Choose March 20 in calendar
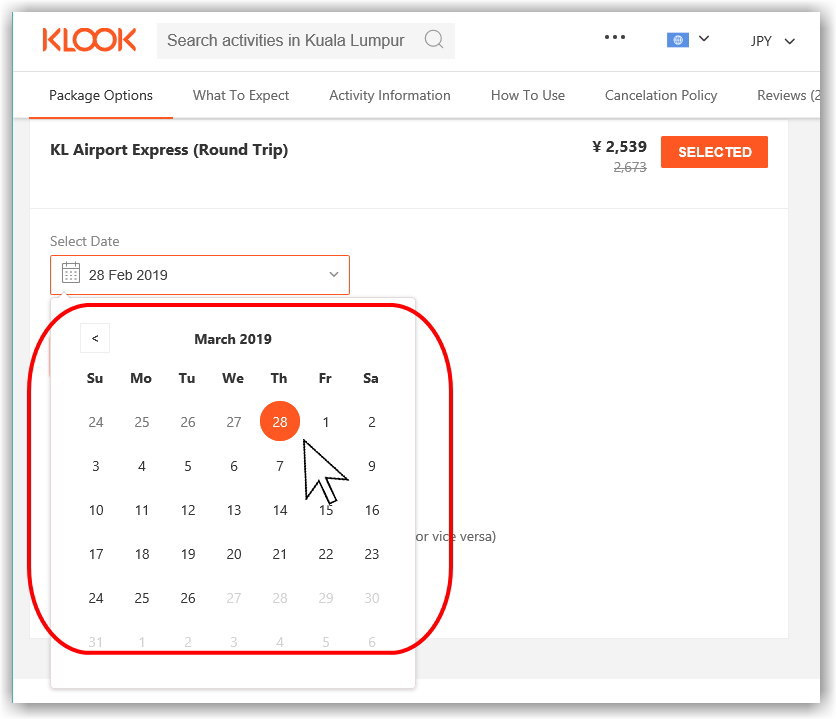The height and width of the screenshot is (719, 836). click(x=234, y=554)
